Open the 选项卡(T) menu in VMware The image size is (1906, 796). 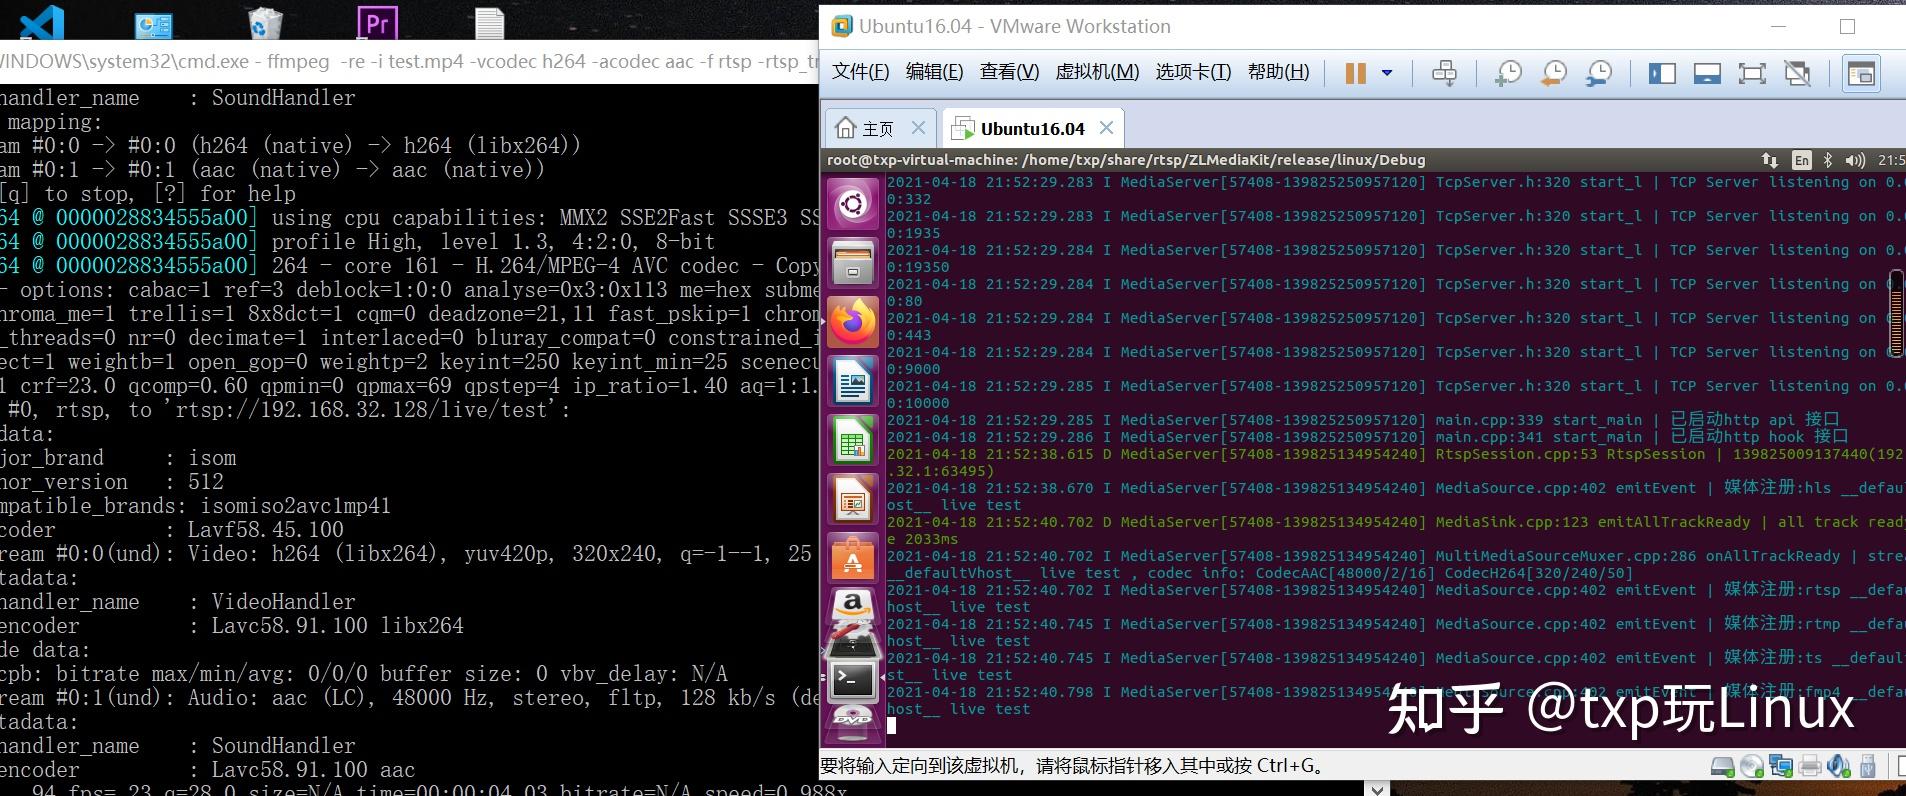pyautogui.click(x=1193, y=72)
